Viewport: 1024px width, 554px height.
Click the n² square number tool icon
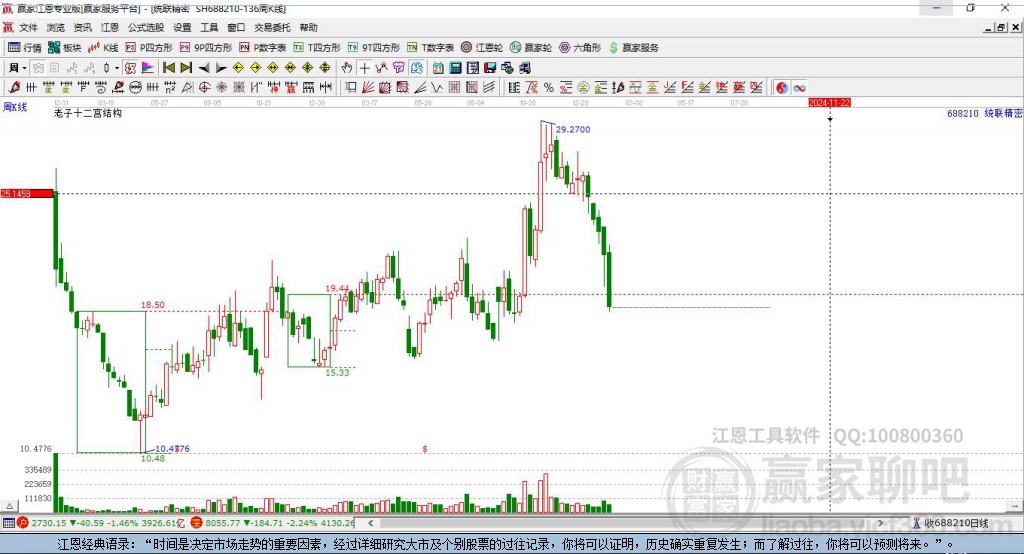coord(170,88)
